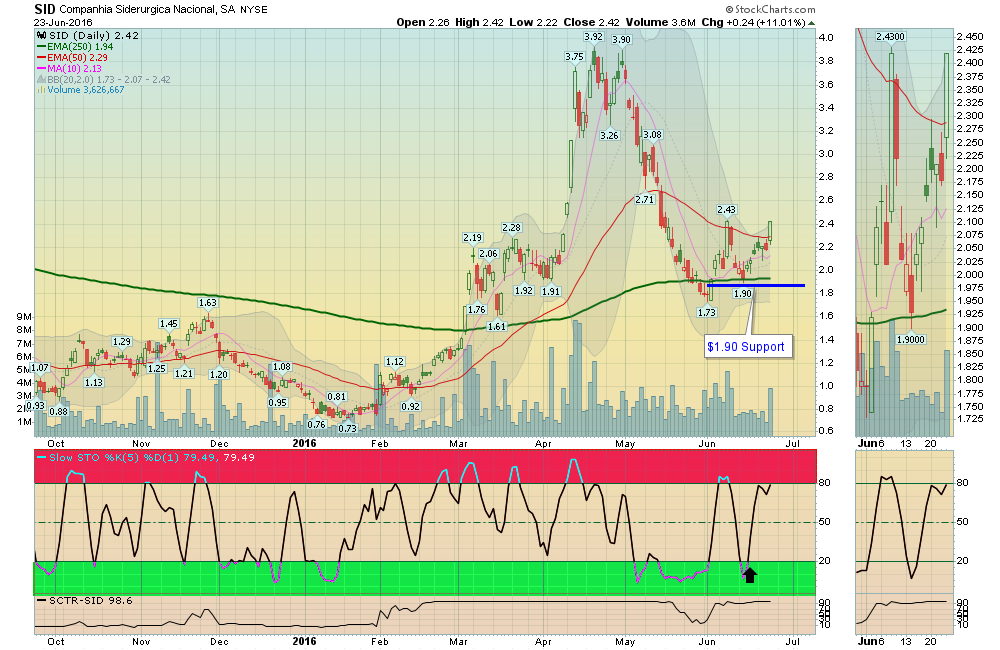Click the Slow STO %K(5) %D(1) indicator label
The width and height of the screenshot is (1000, 650).
[152, 457]
